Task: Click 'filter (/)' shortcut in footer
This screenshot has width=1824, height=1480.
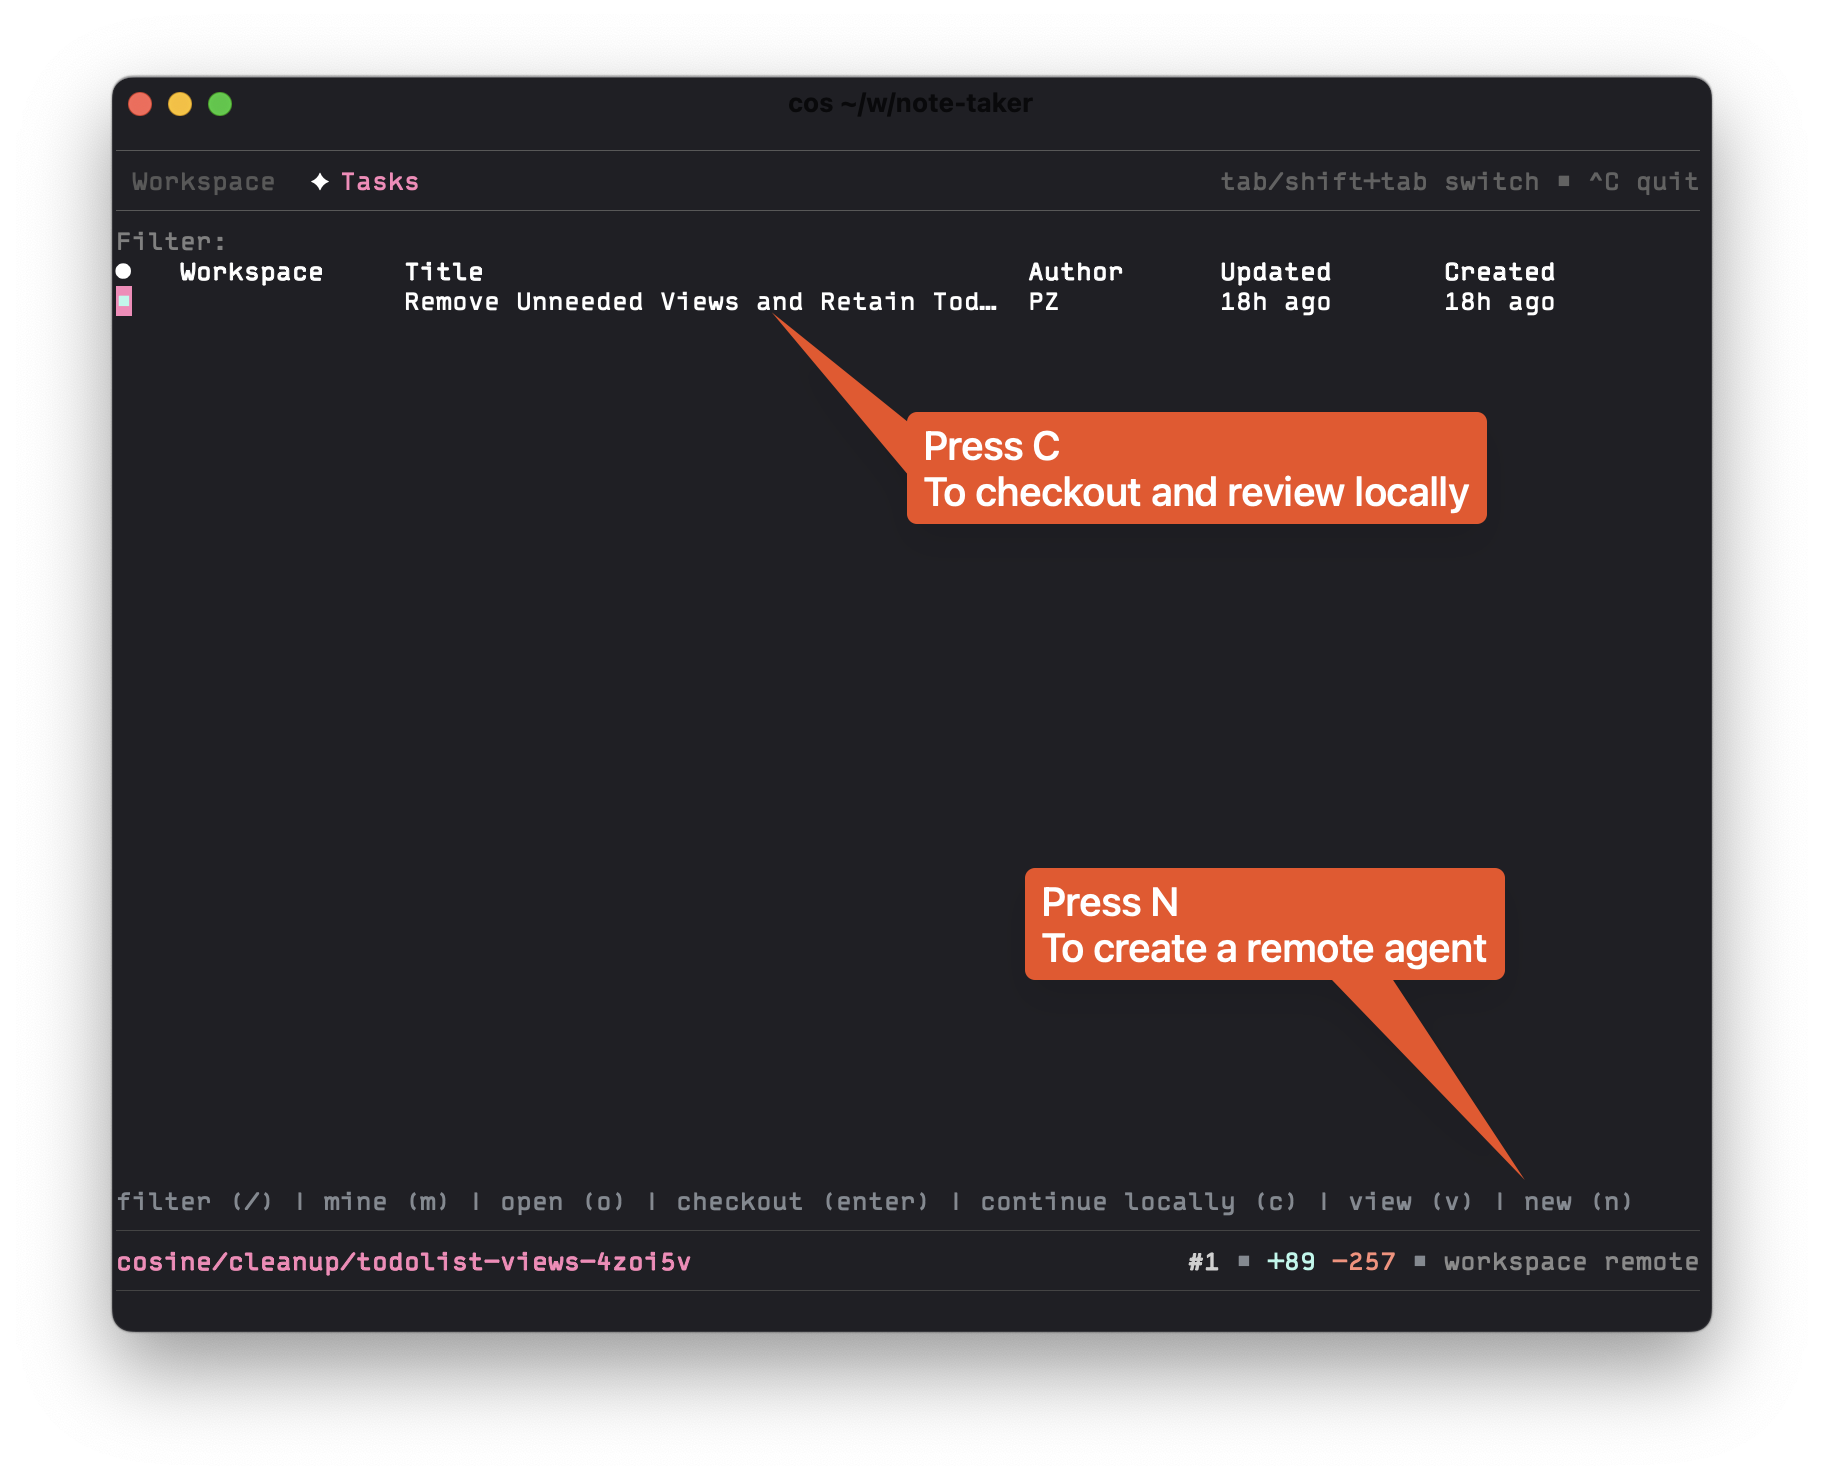Action: pos(194,1202)
